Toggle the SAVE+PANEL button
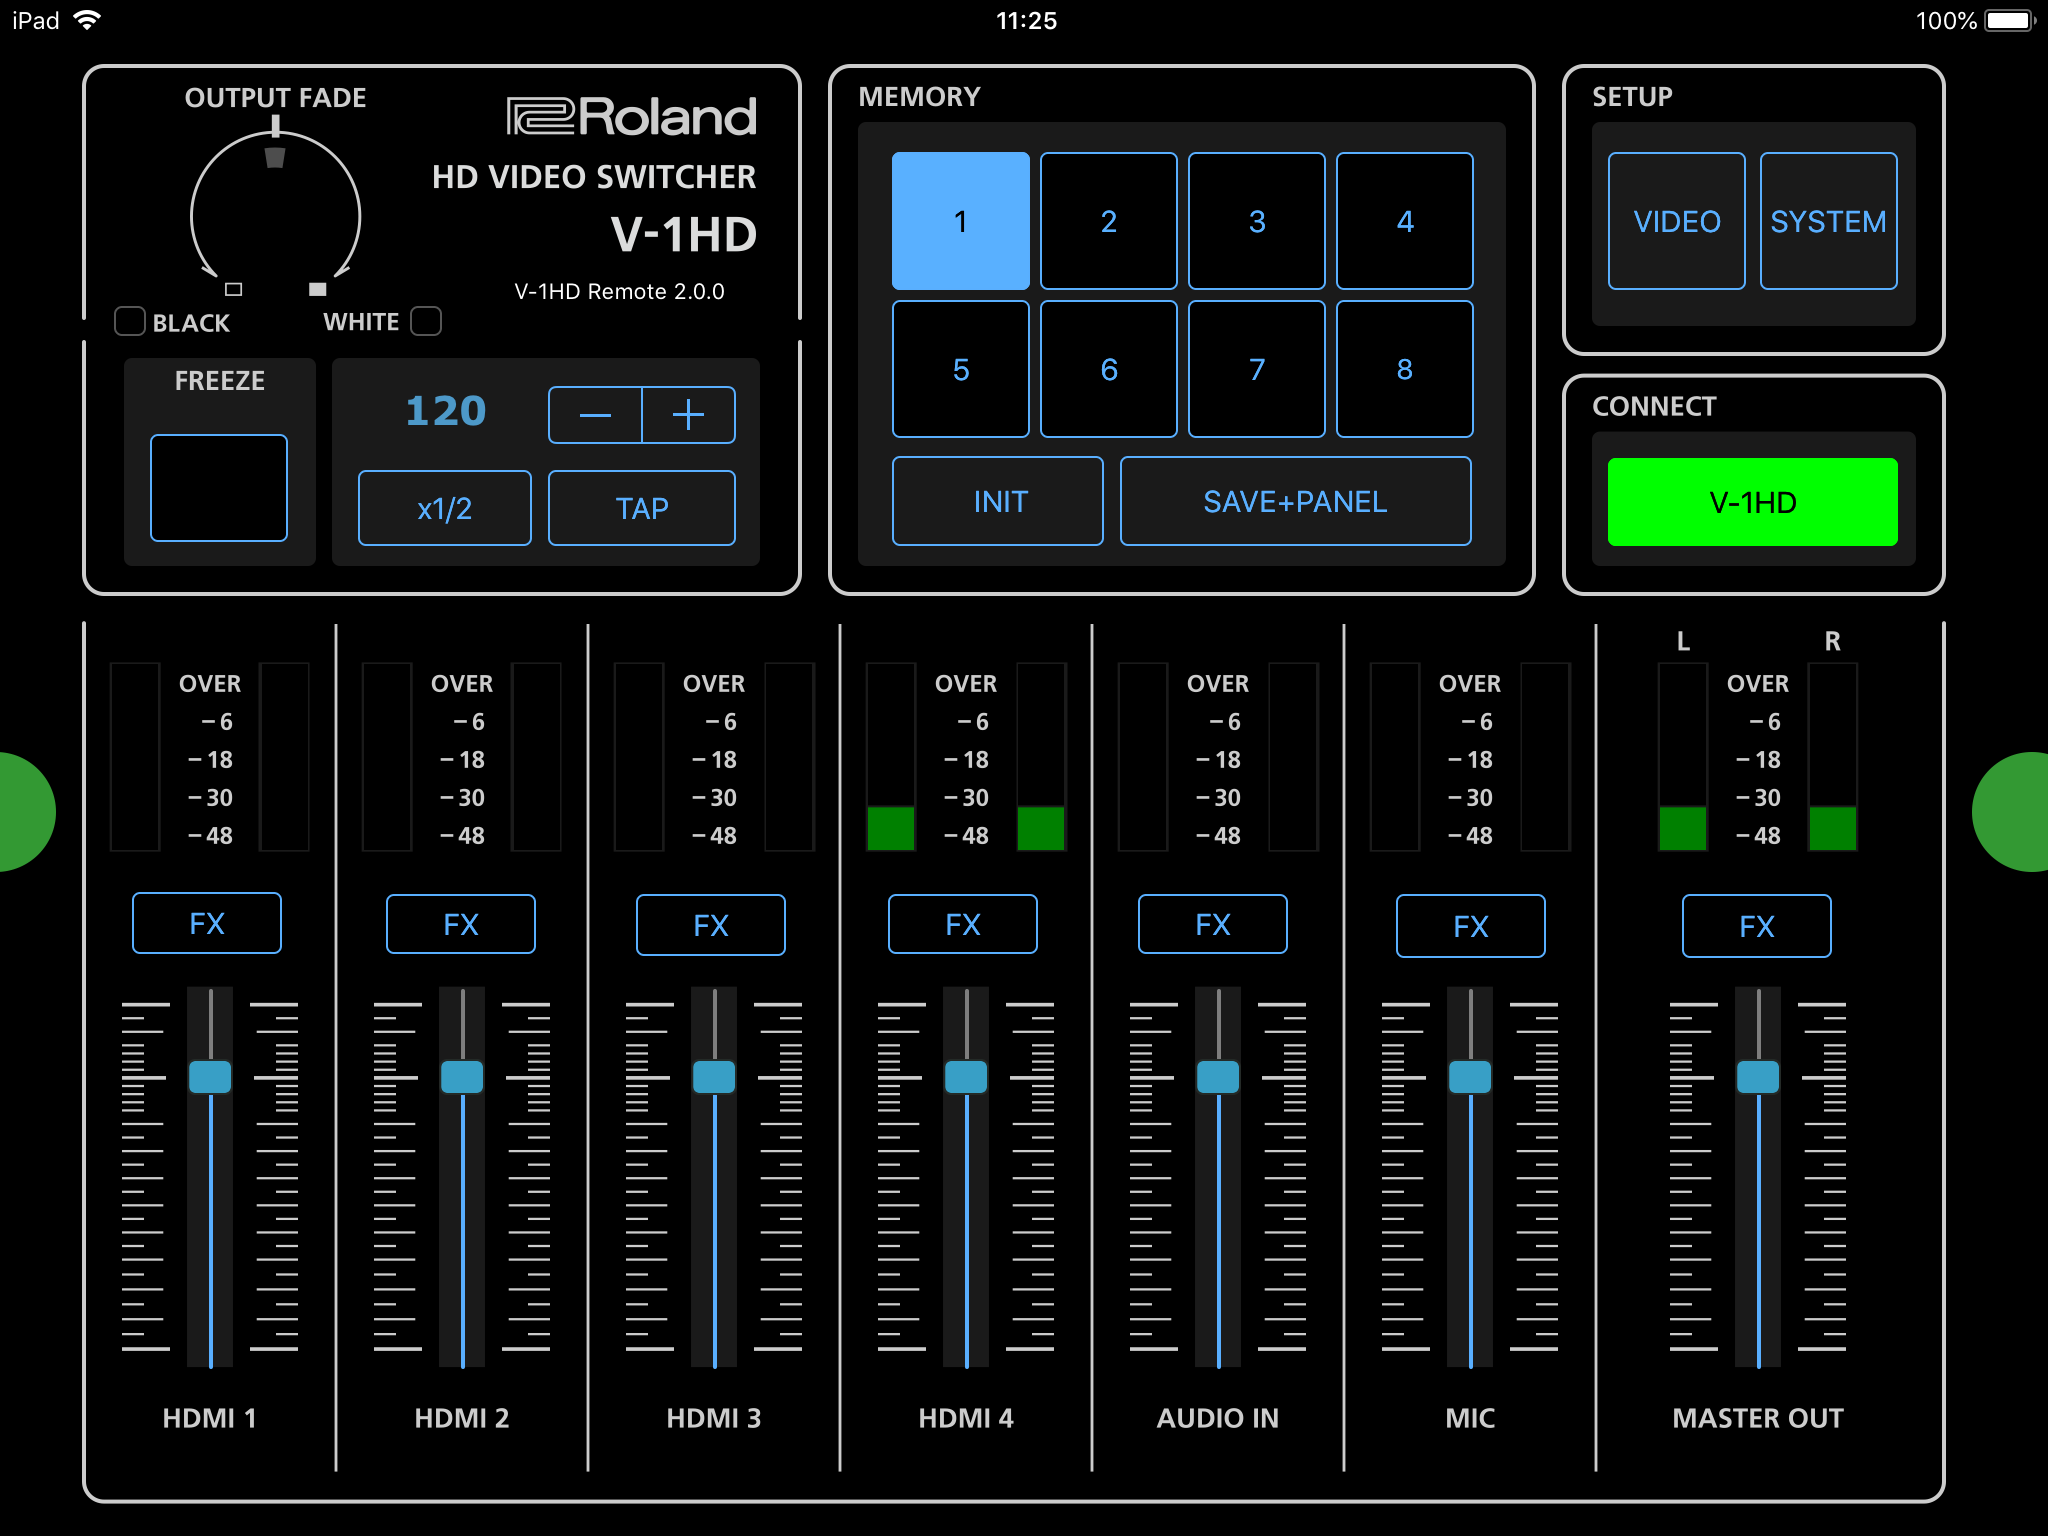Image resolution: width=2048 pixels, height=1536 pixels. [1295, 501]
